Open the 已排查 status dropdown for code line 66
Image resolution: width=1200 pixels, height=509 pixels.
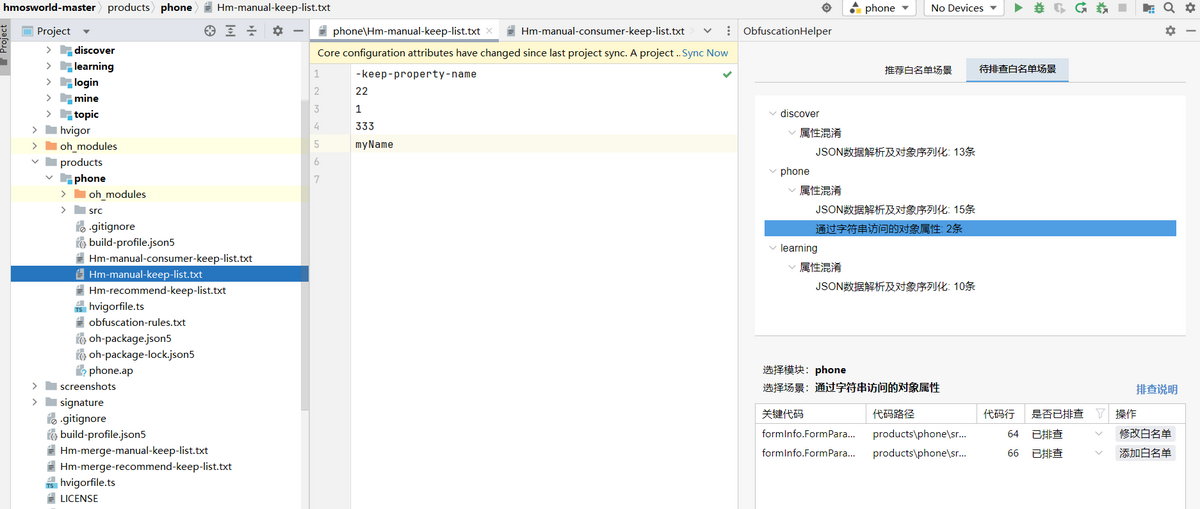coord(1099,453)
